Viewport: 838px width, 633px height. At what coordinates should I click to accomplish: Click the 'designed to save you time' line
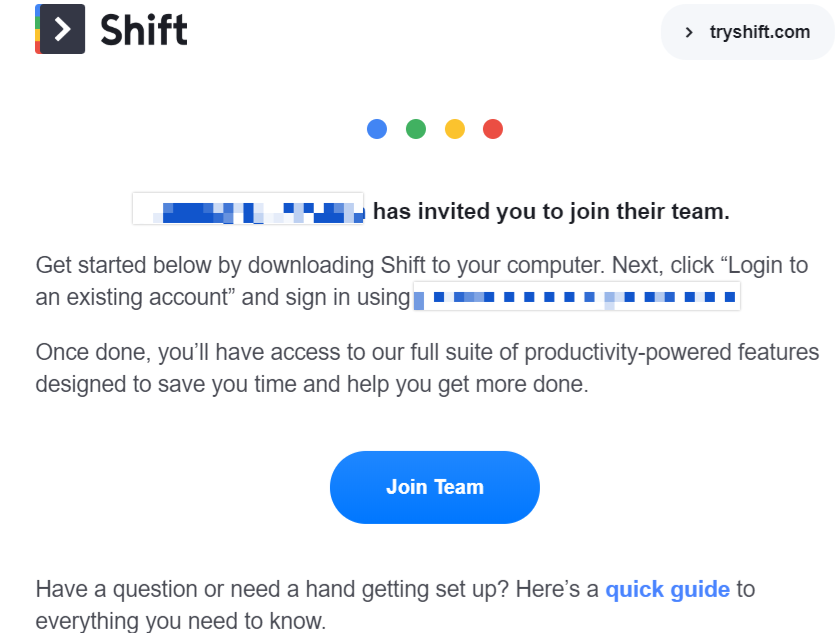[312, 384]
